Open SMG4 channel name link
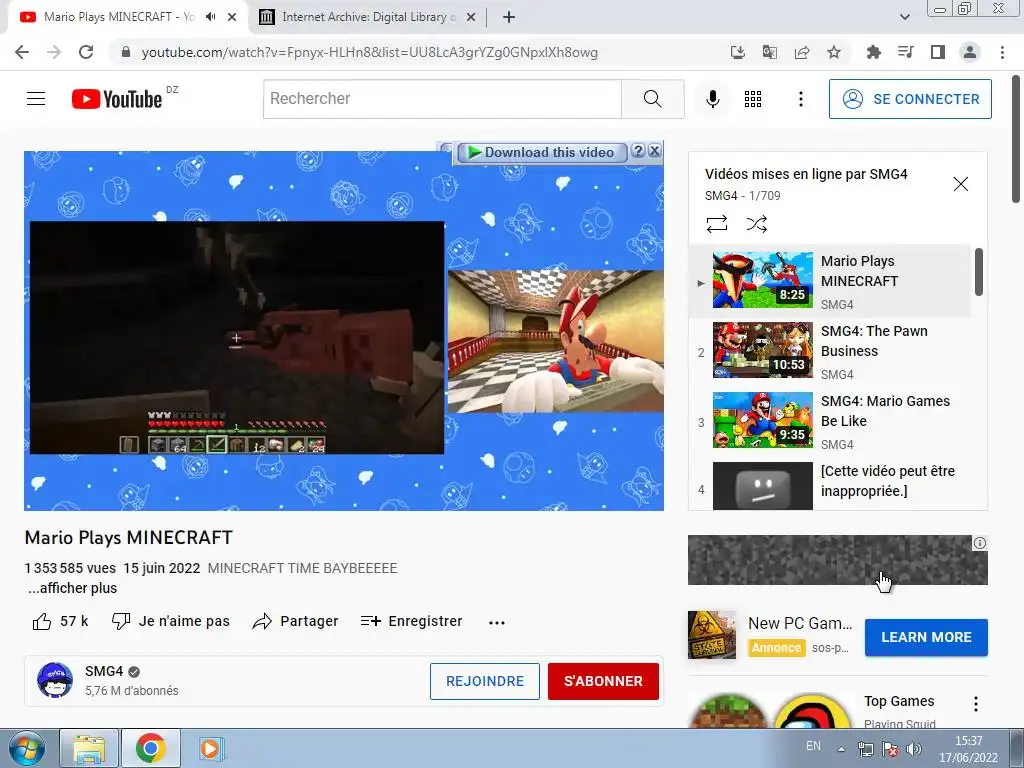Viewport: 1024px width, 768px height. coord(104,671)
